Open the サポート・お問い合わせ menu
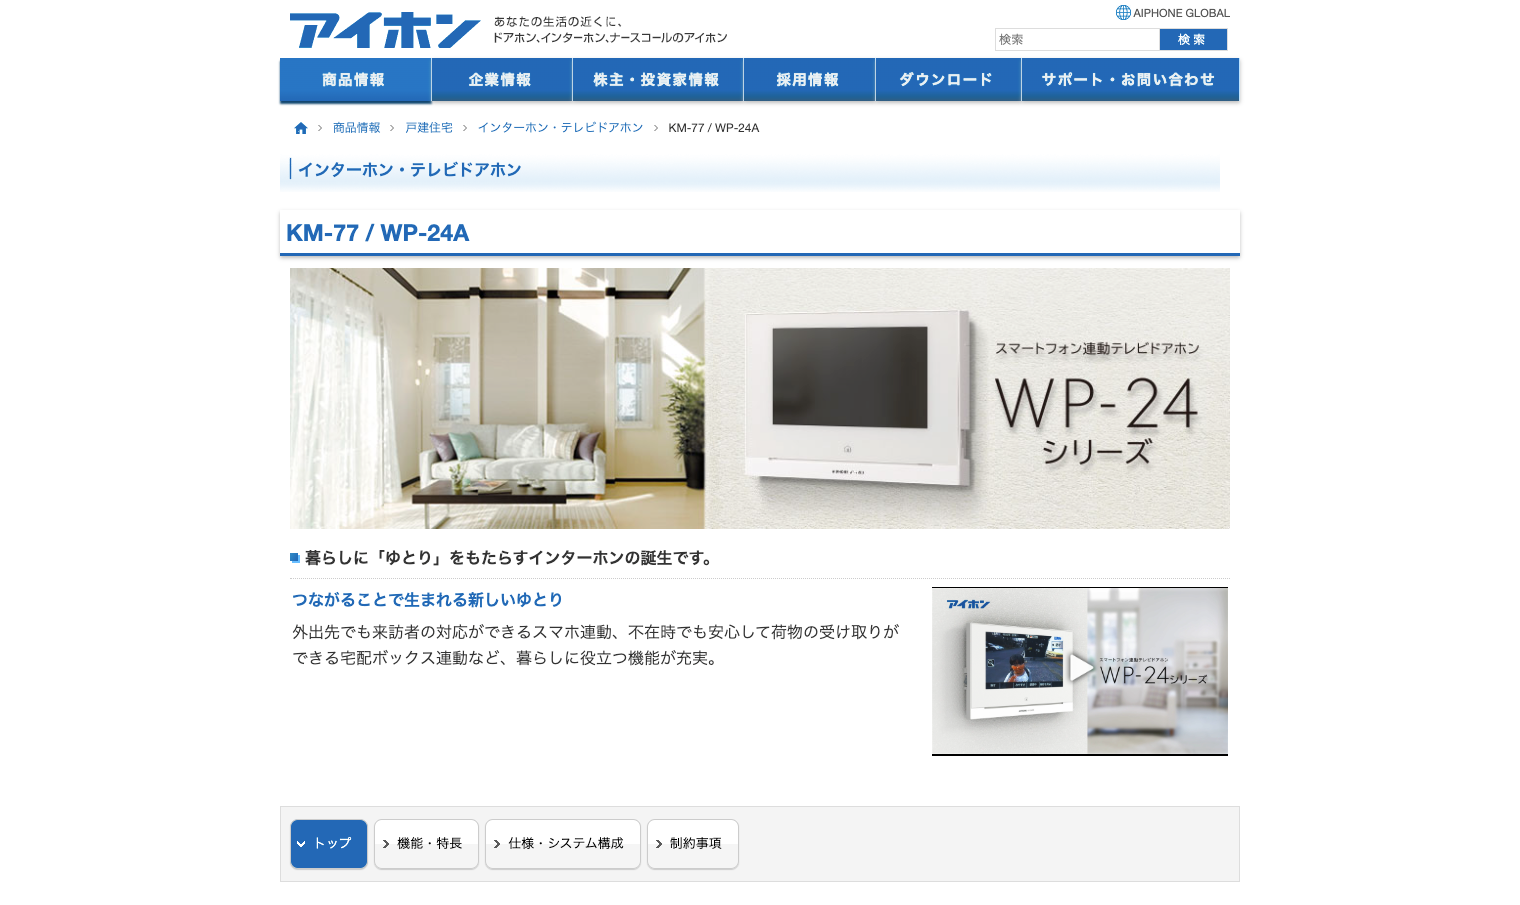The width and height of the screenshot is (1520, 905). click(x=1128, y=80)
